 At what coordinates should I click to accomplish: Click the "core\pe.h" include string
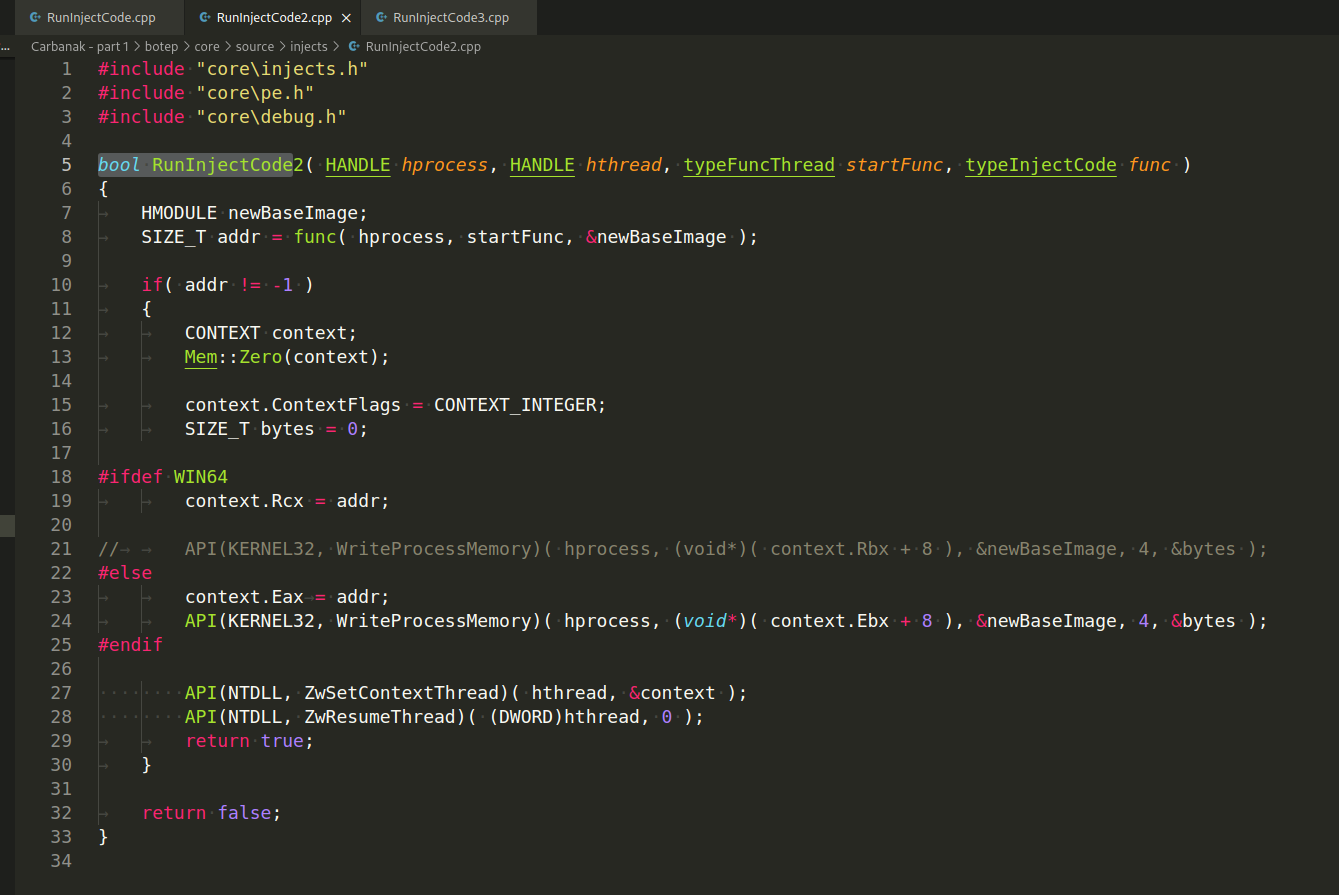tap(255, 93)
